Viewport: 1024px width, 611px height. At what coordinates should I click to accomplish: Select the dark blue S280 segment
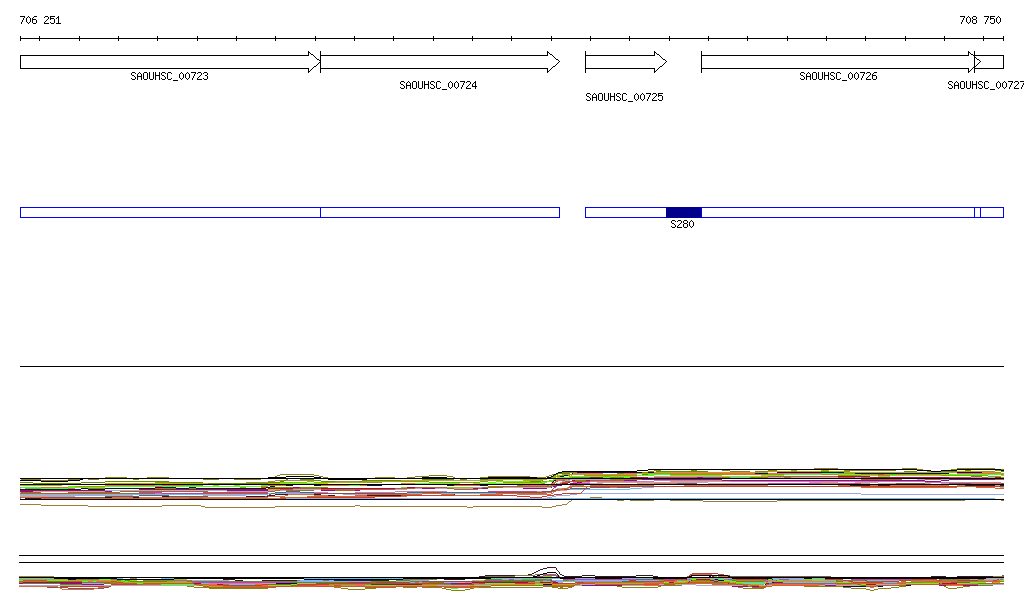[683, 212]
